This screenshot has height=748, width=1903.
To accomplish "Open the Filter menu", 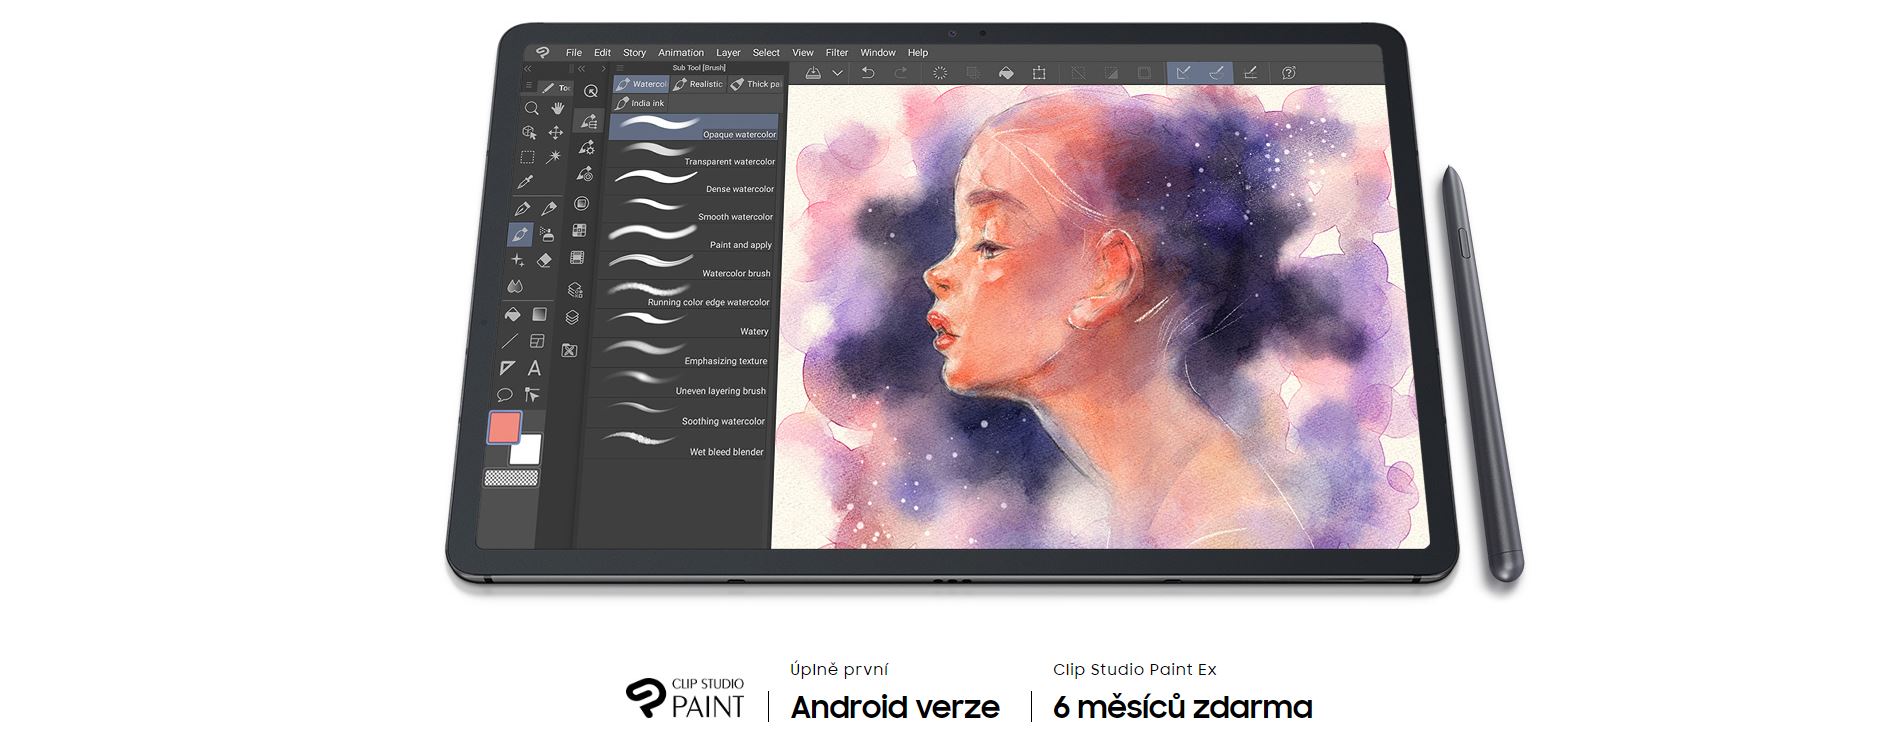I will (836, 53).
